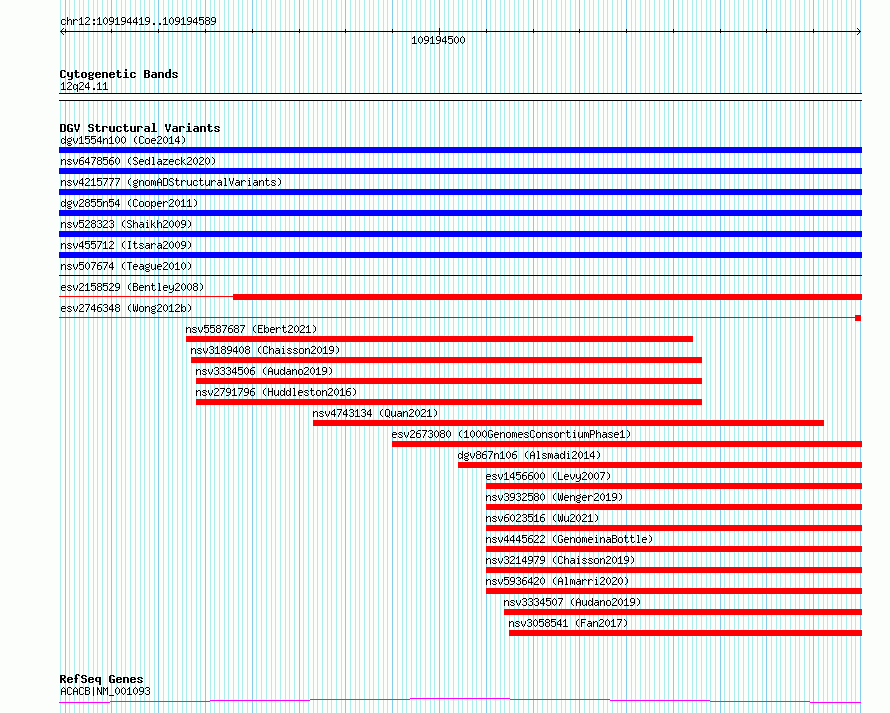Screen dimensions: 890x713
Task: Open nsv4215777 (gnomADStructuralVariants) entry
Action: 171,182
